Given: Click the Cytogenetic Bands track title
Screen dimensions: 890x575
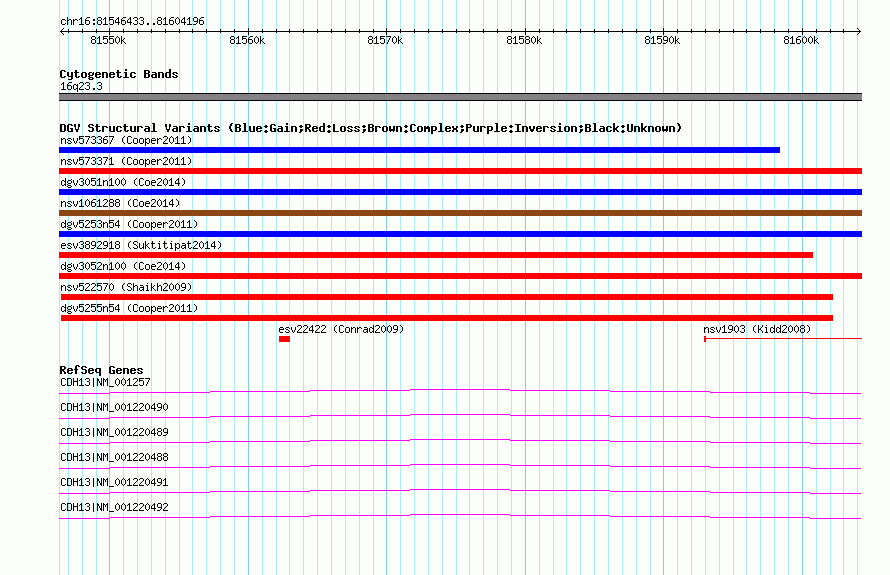Looking at the screenshot, I should pyautogui.click(x=119, y=74).
